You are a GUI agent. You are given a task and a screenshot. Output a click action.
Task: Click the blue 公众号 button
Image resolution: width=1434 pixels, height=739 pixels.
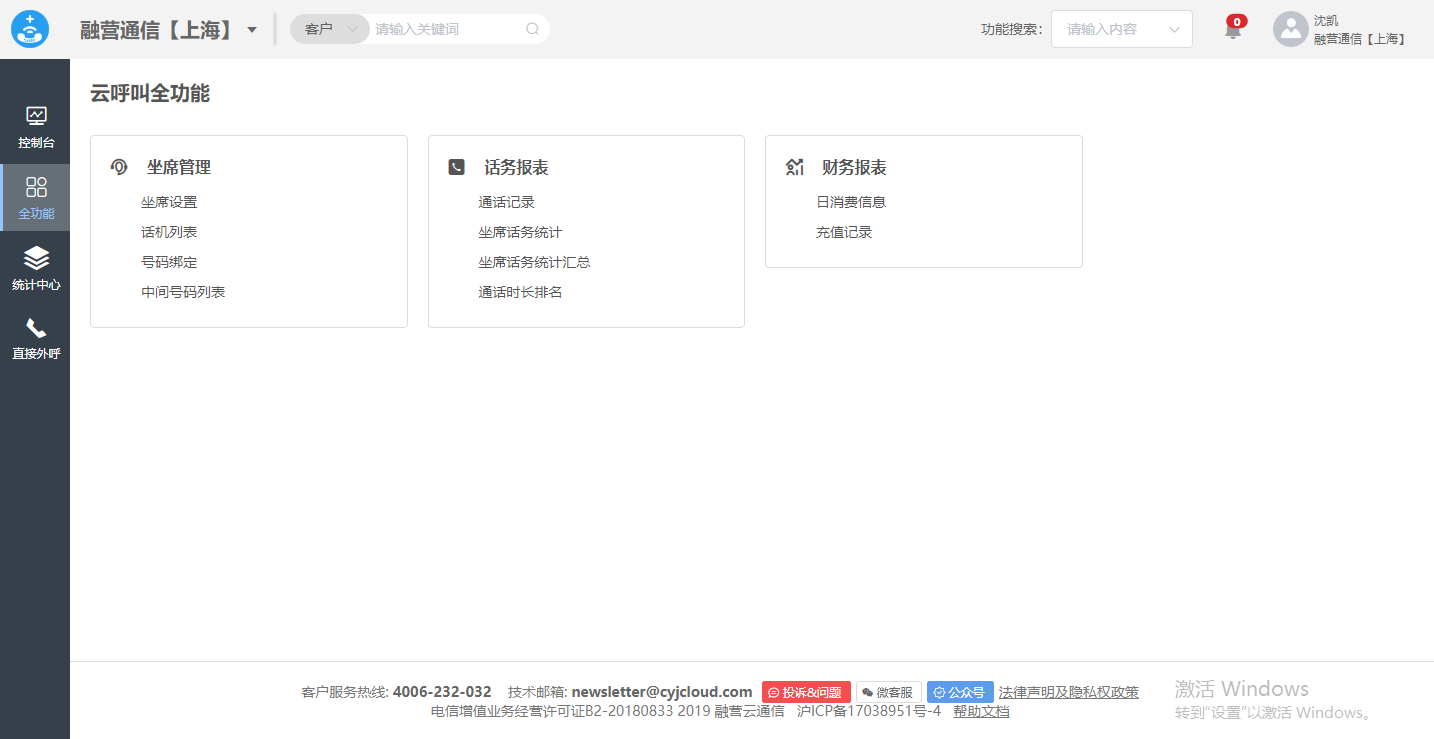pyautogui.click(x=959, y=692)
